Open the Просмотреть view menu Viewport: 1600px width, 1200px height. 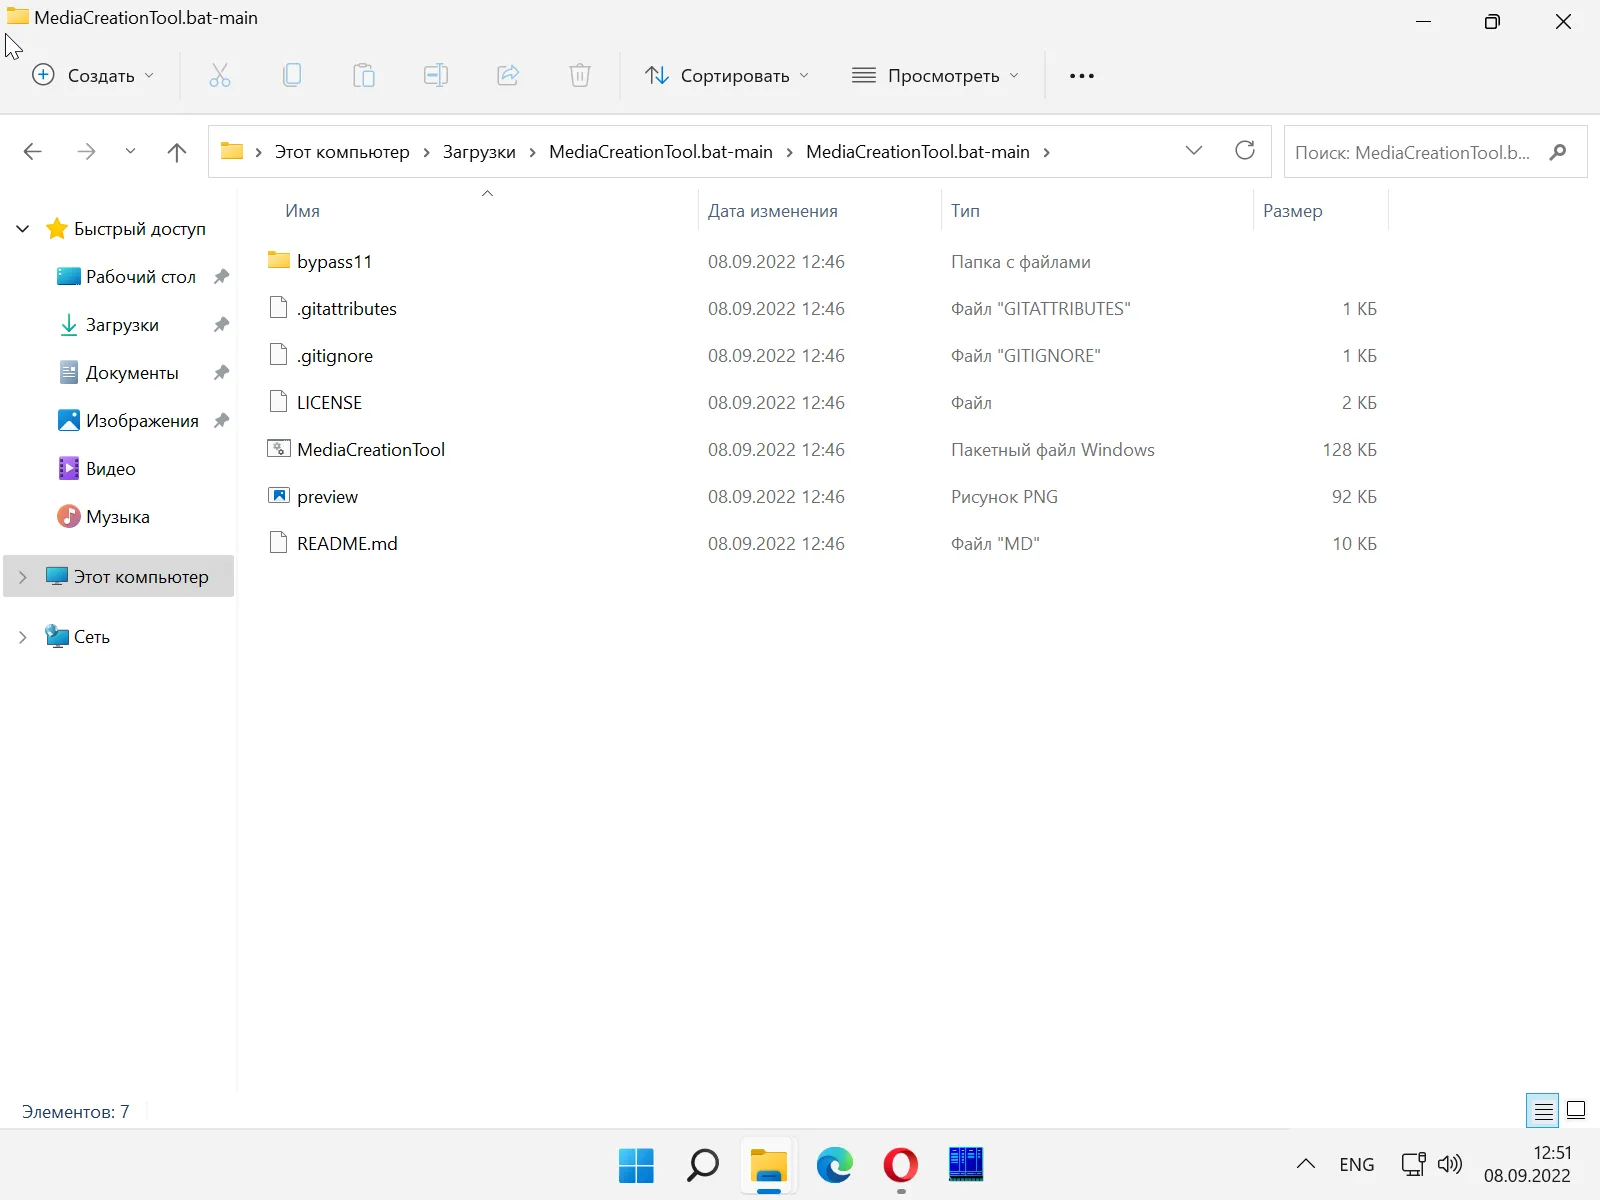[x=935, y=76]
